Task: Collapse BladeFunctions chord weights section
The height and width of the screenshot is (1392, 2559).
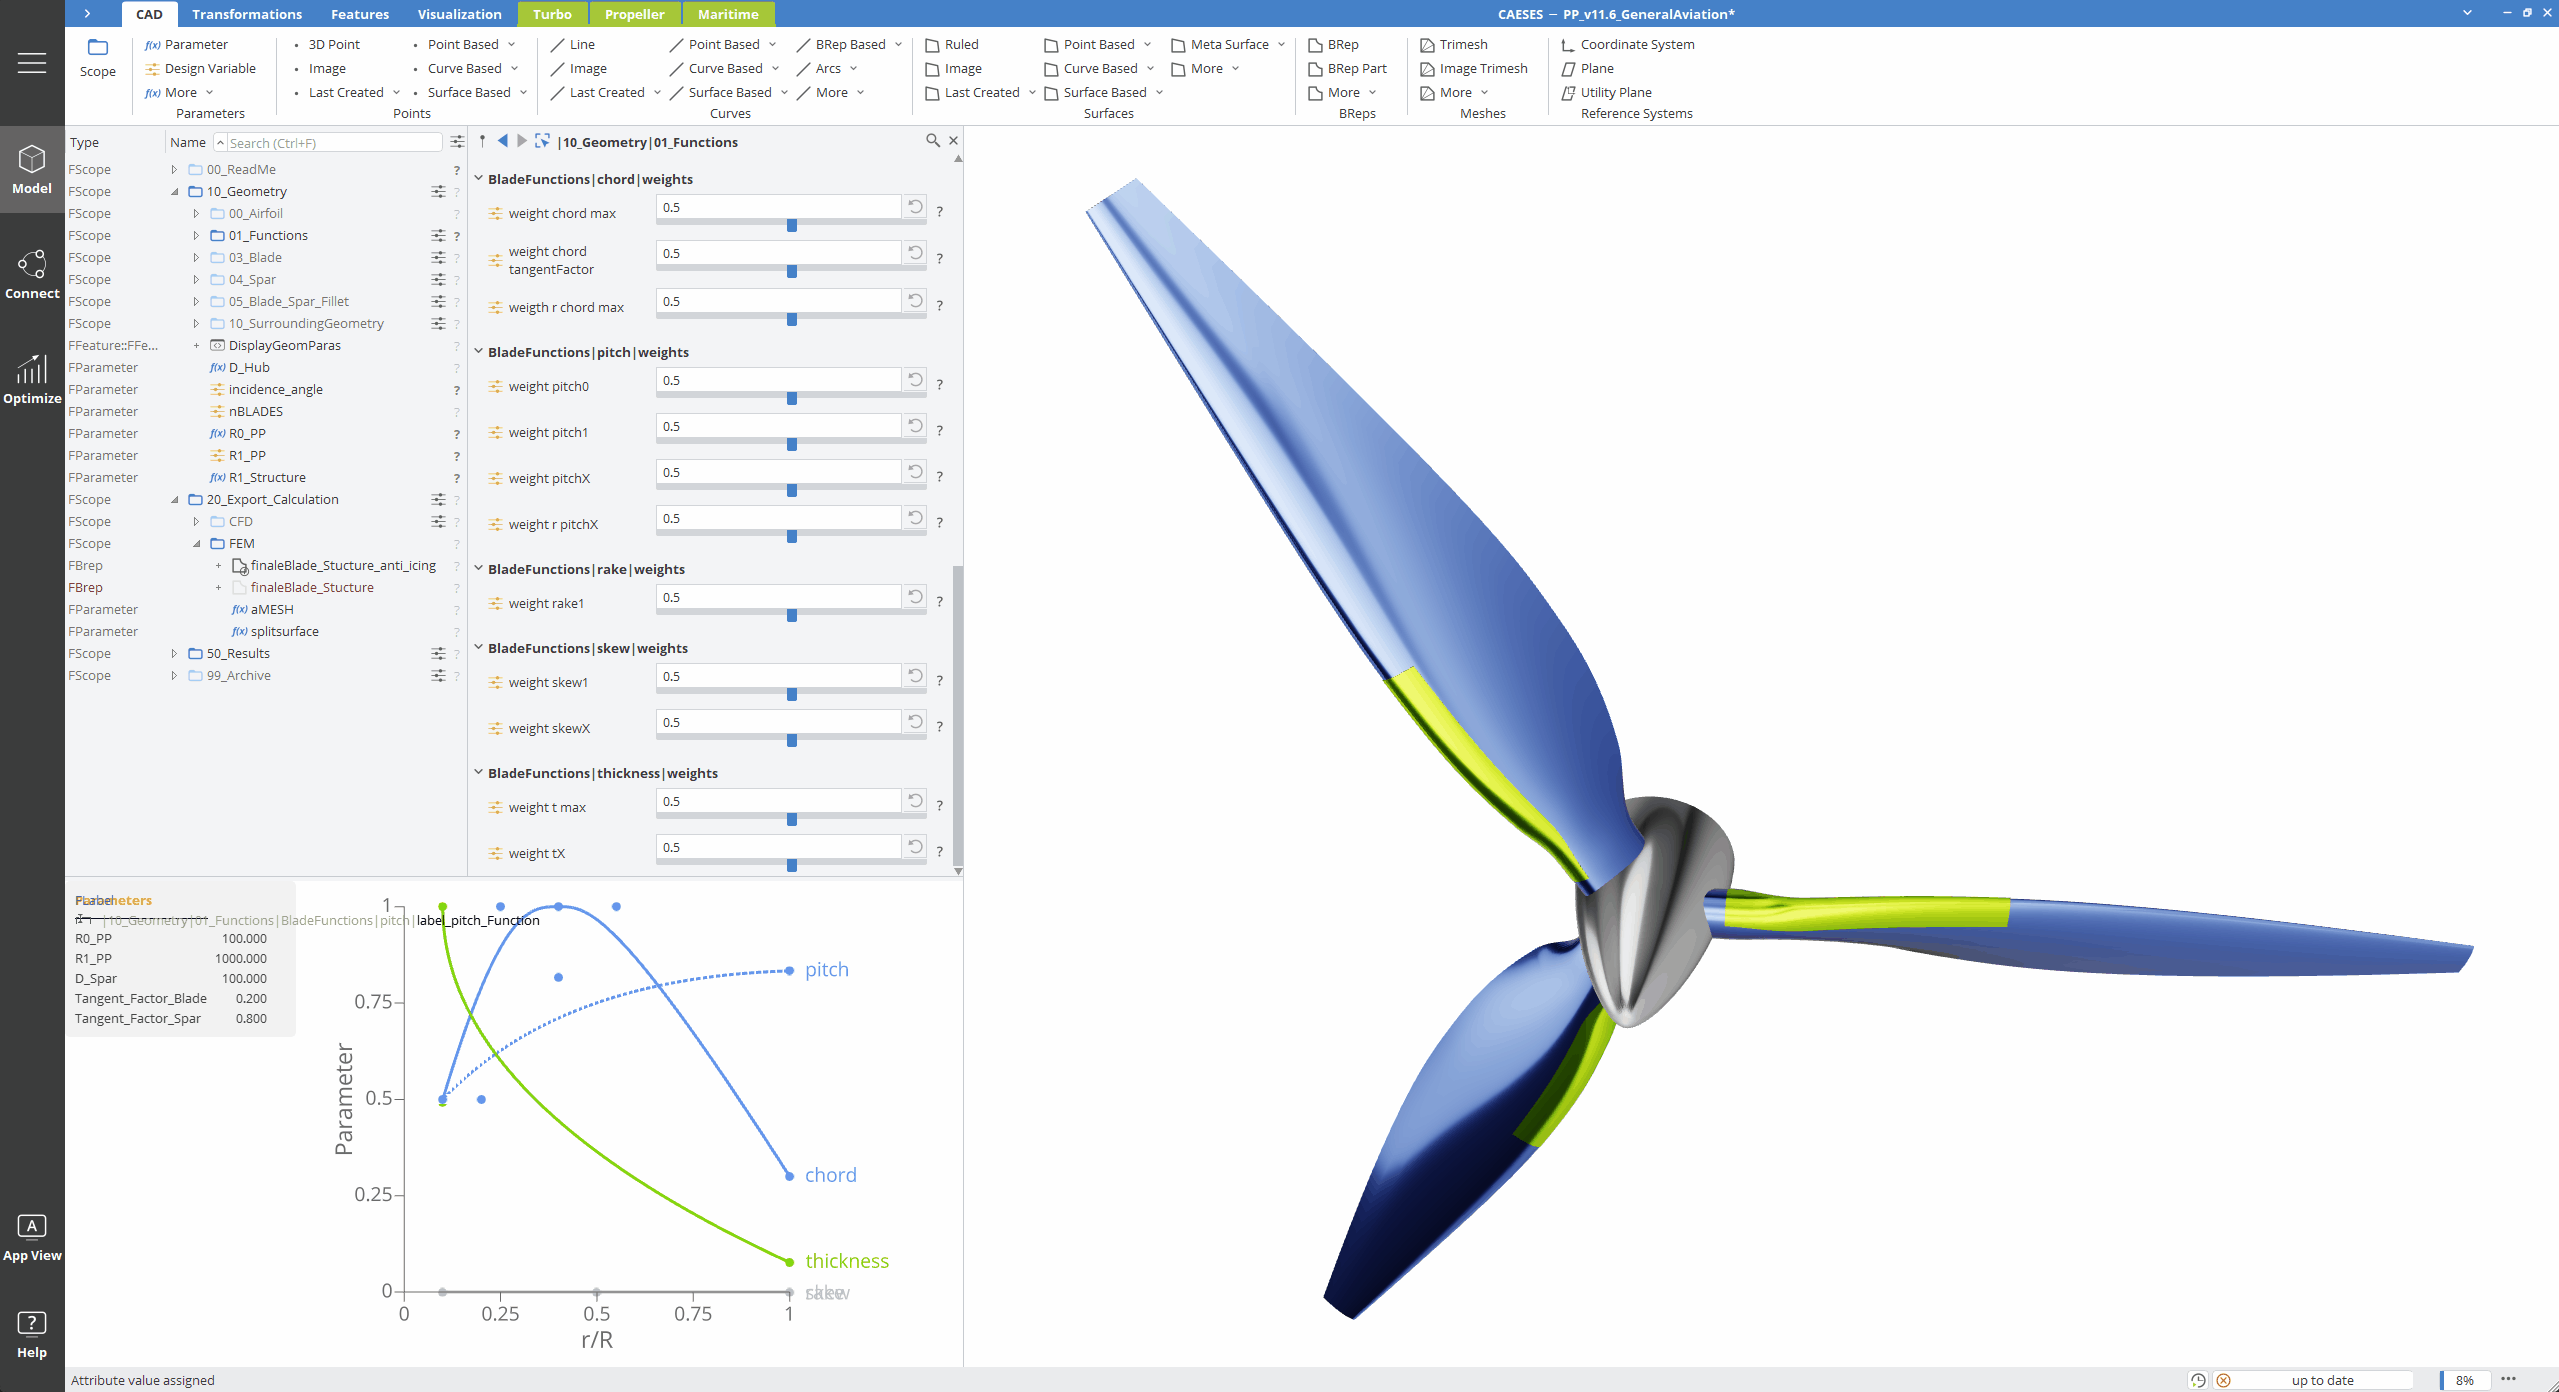Action: click(478, 178)
